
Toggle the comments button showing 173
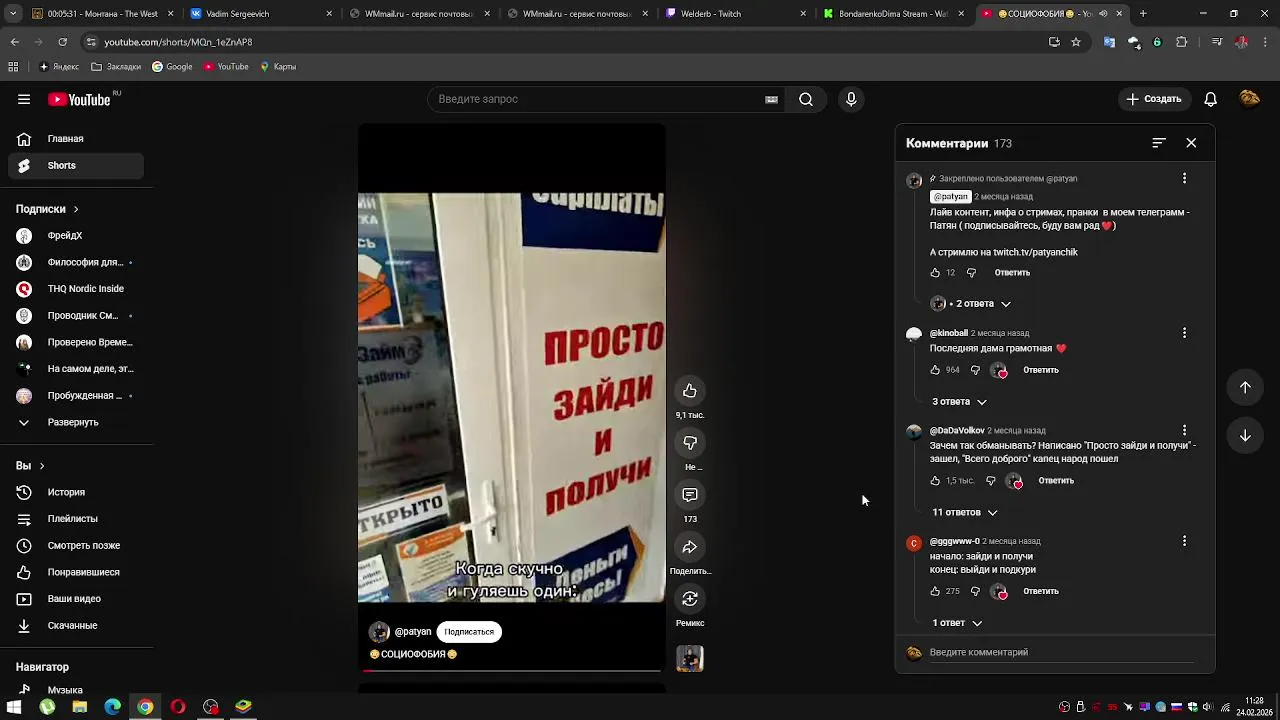pos(690,495)
